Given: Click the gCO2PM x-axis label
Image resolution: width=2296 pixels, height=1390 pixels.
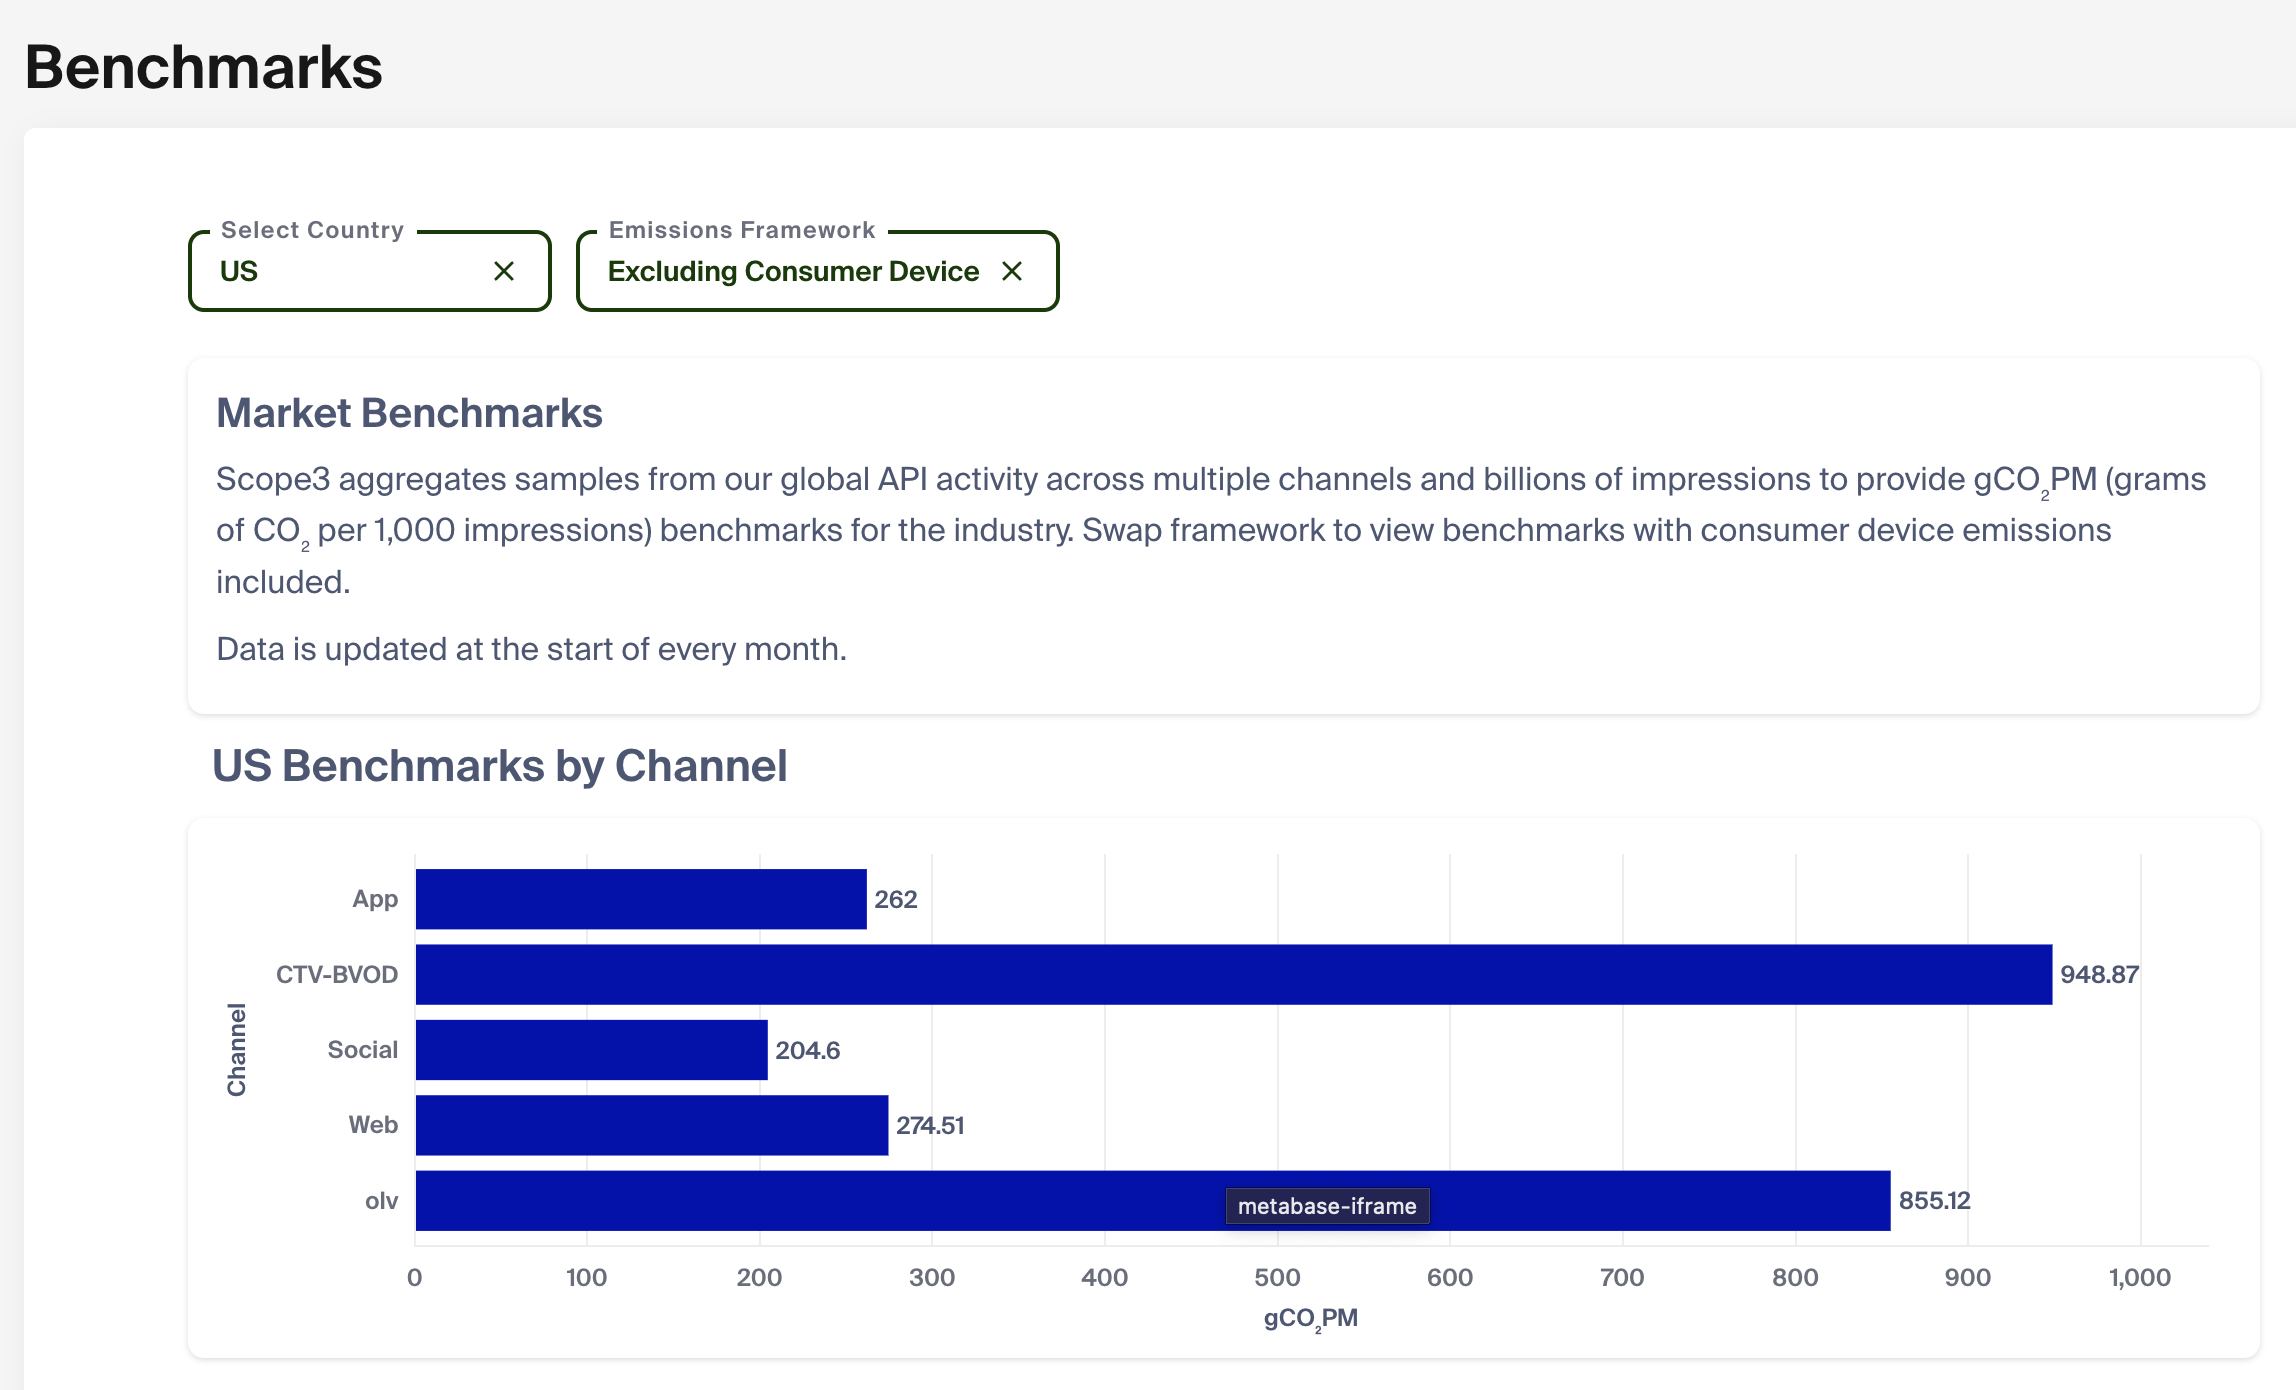Looking at the screenshot, I should coord(1310,1318).
